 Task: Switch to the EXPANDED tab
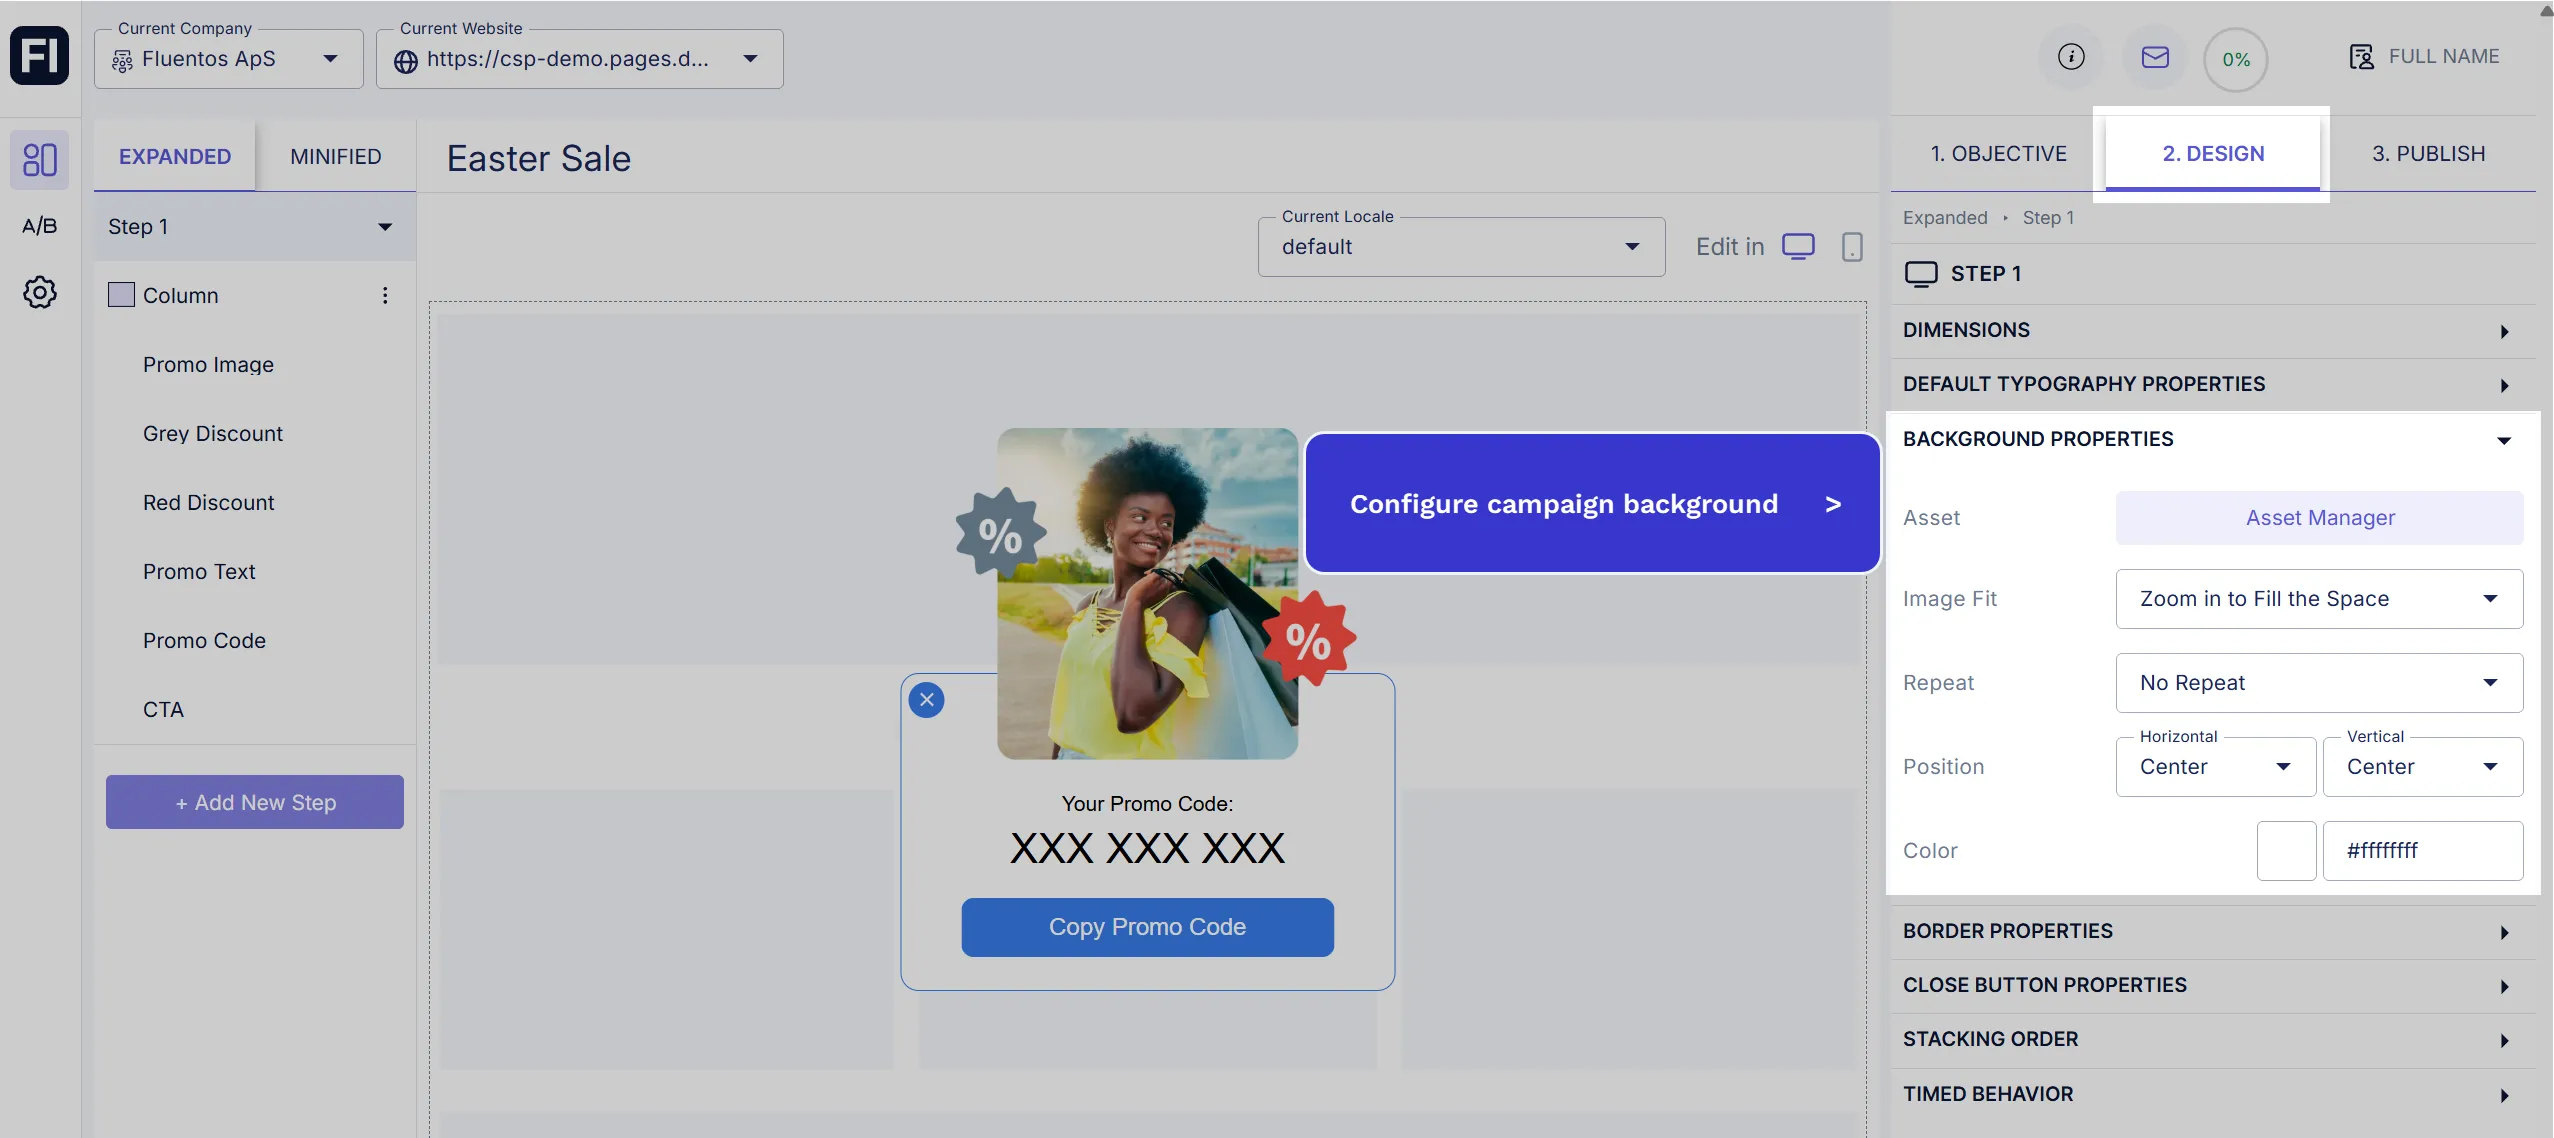175,157
